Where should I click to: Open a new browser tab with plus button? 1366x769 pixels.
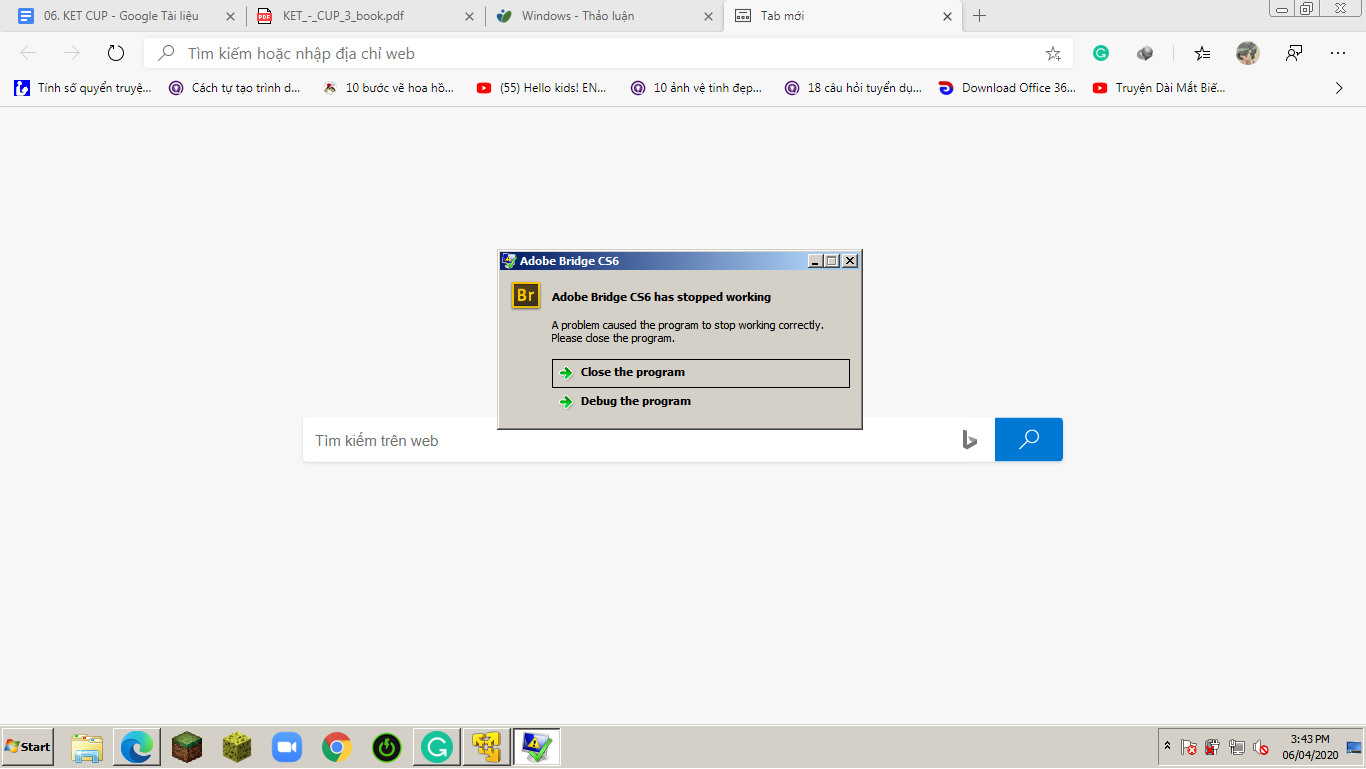tap(980, 16)
